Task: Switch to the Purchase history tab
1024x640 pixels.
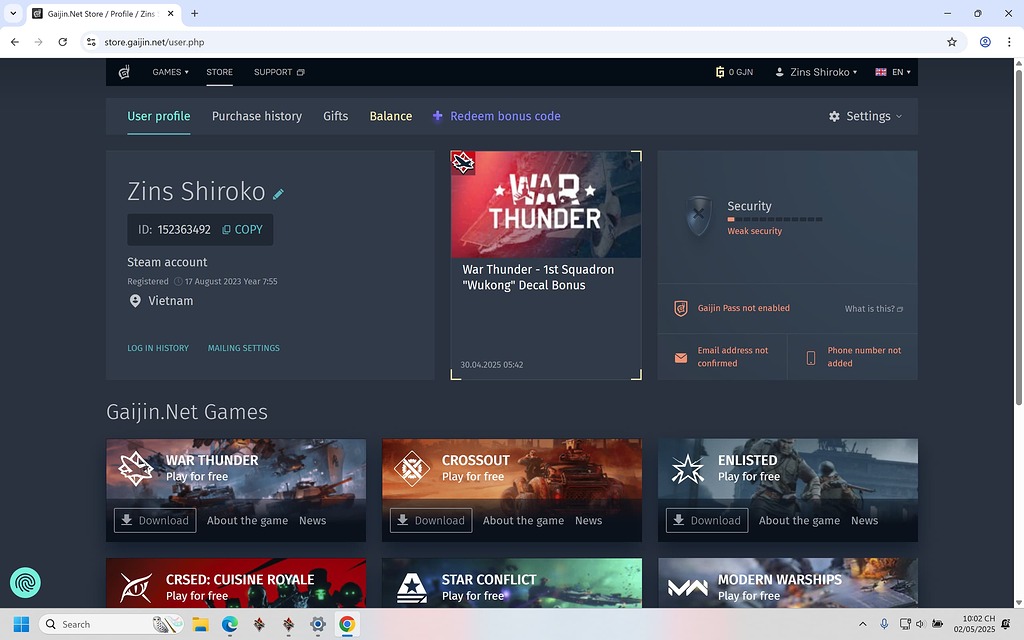Action: click(256, 116)
